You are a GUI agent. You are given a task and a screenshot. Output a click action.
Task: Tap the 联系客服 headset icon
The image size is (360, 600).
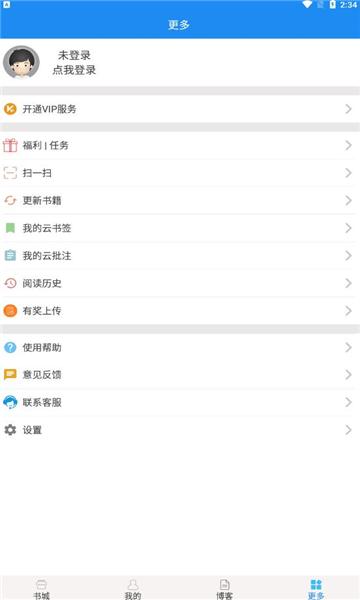[x=10, y=402]
